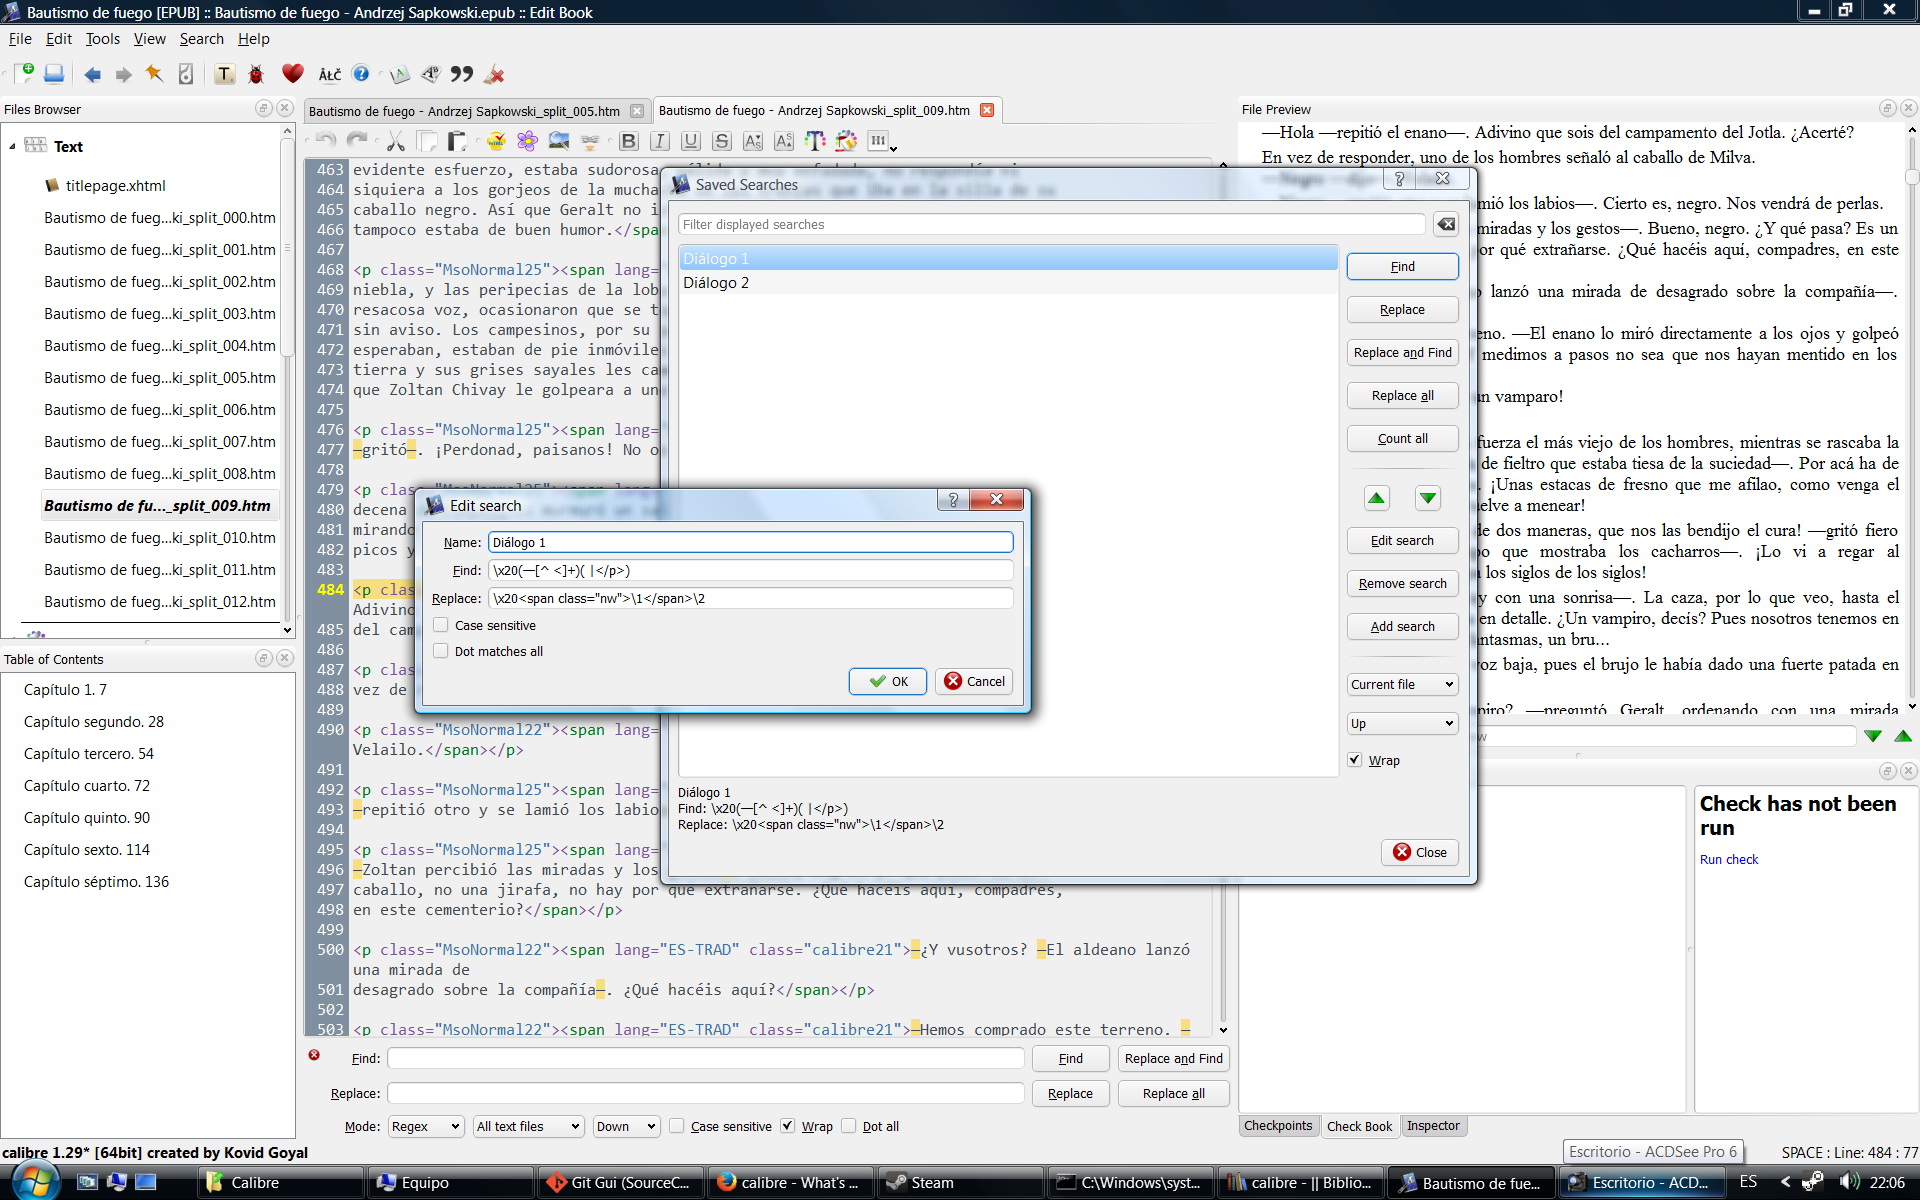Image resolution: width=1920 pixels, height=1200 pixels.
Task: Move search up with green up arrow
Action: (1376, 498)
